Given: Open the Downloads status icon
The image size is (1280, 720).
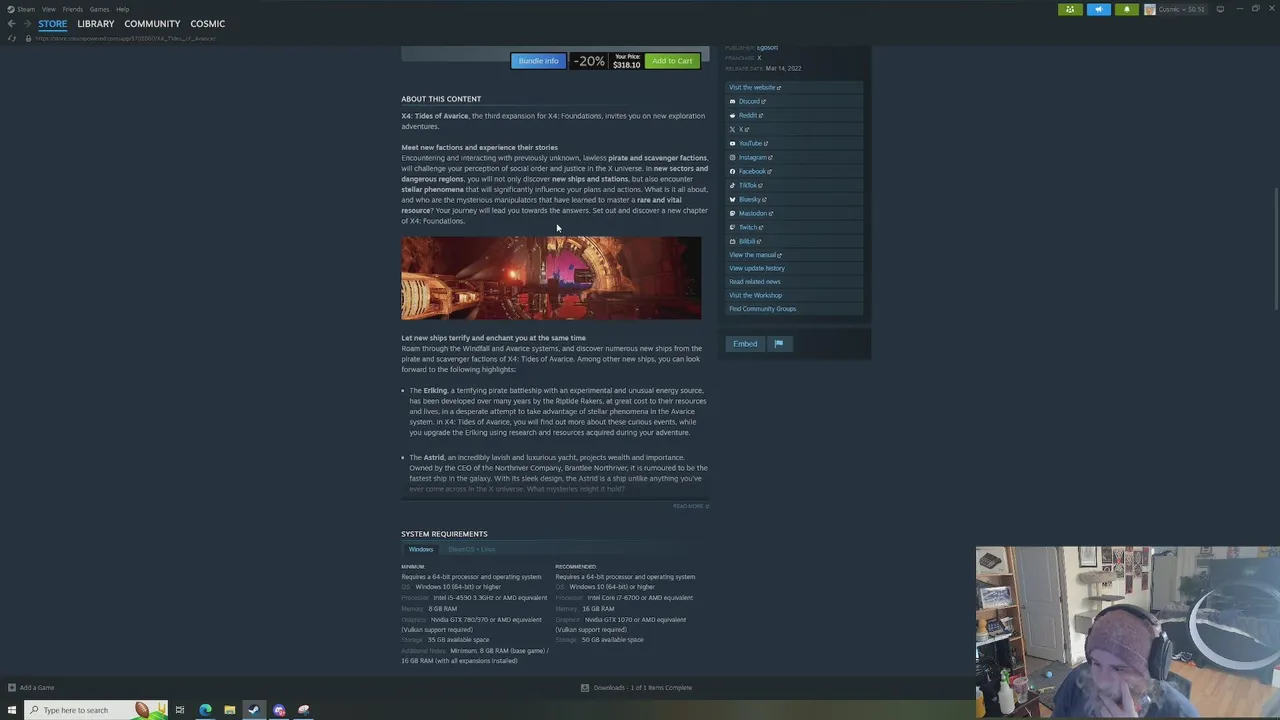Looking at the screenshot, I should pos(585,687).
